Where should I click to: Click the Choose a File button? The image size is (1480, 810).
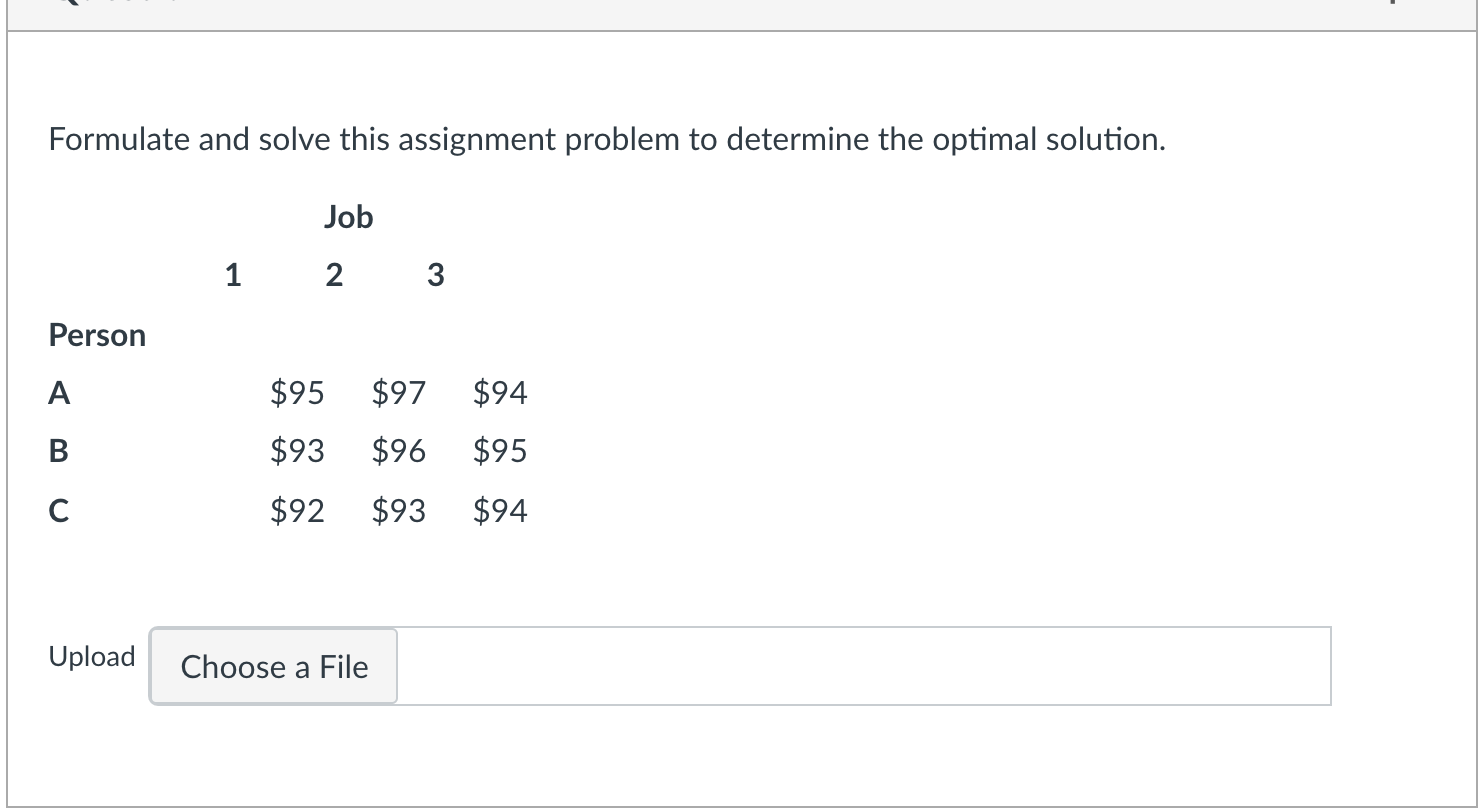[x=272, y=667]
